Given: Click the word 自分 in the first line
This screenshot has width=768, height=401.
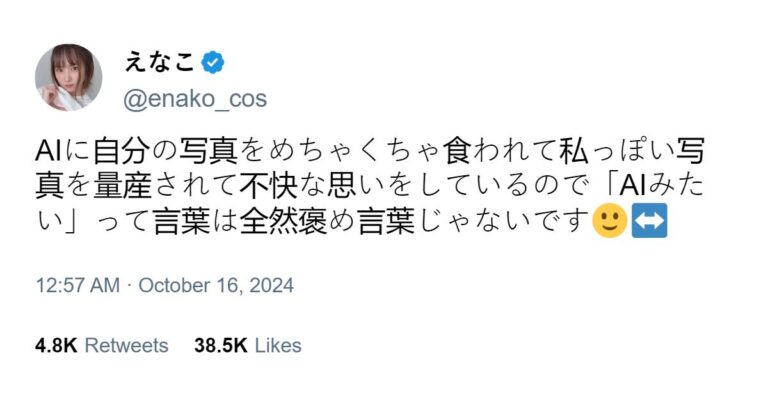Looking at the screenshot, I should [x=121, y=150].
